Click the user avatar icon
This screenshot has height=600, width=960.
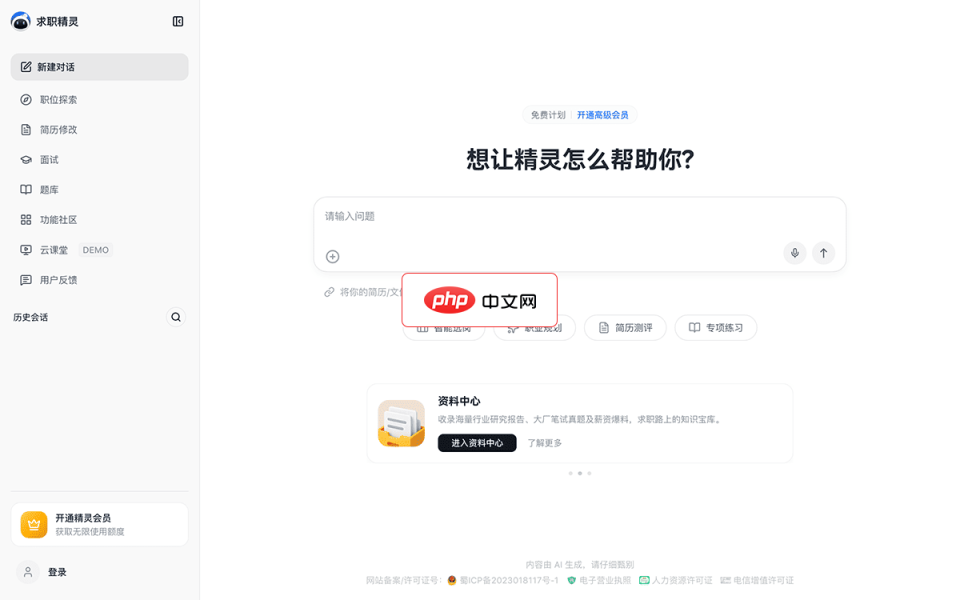[x=28, y=572]
